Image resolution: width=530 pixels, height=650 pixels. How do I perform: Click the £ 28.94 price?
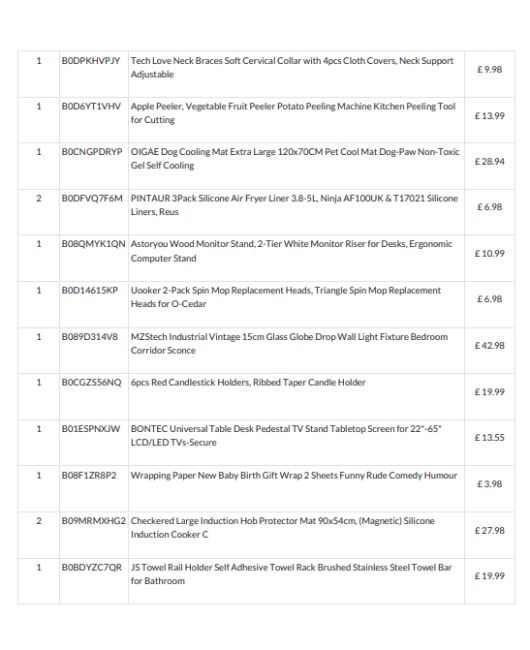point(489,162)
